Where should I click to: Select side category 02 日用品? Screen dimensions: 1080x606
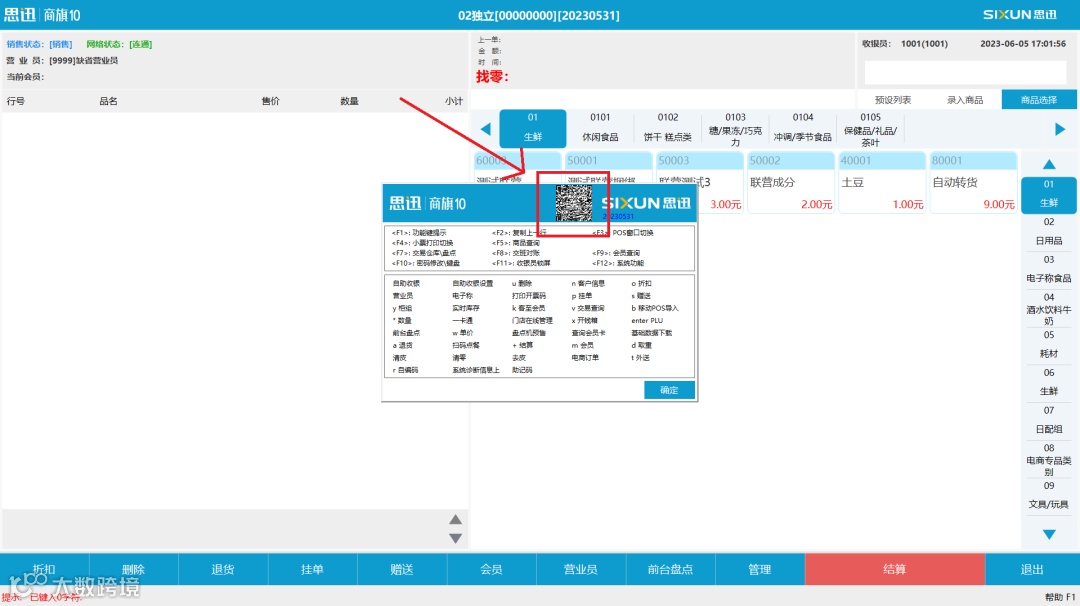(x=1048, y=231)
